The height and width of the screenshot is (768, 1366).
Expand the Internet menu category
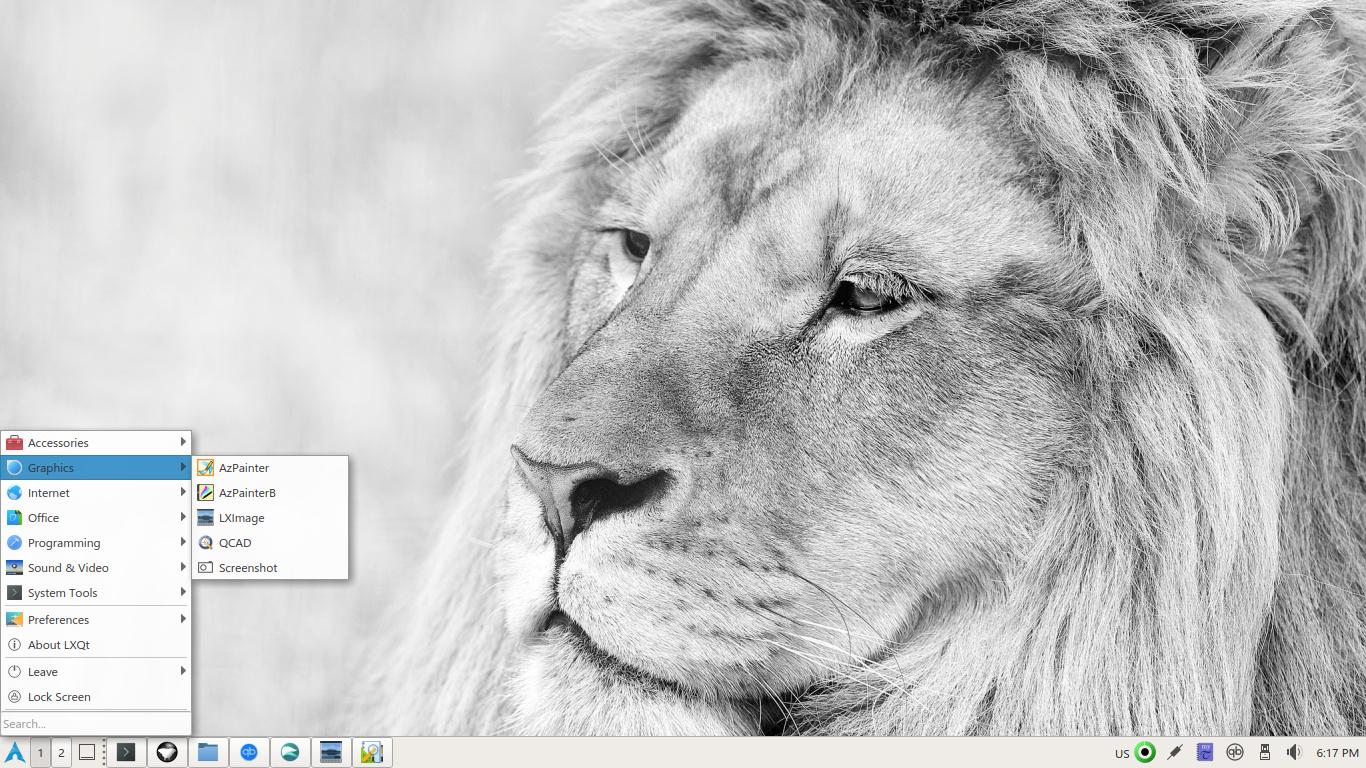click(96, 493)
